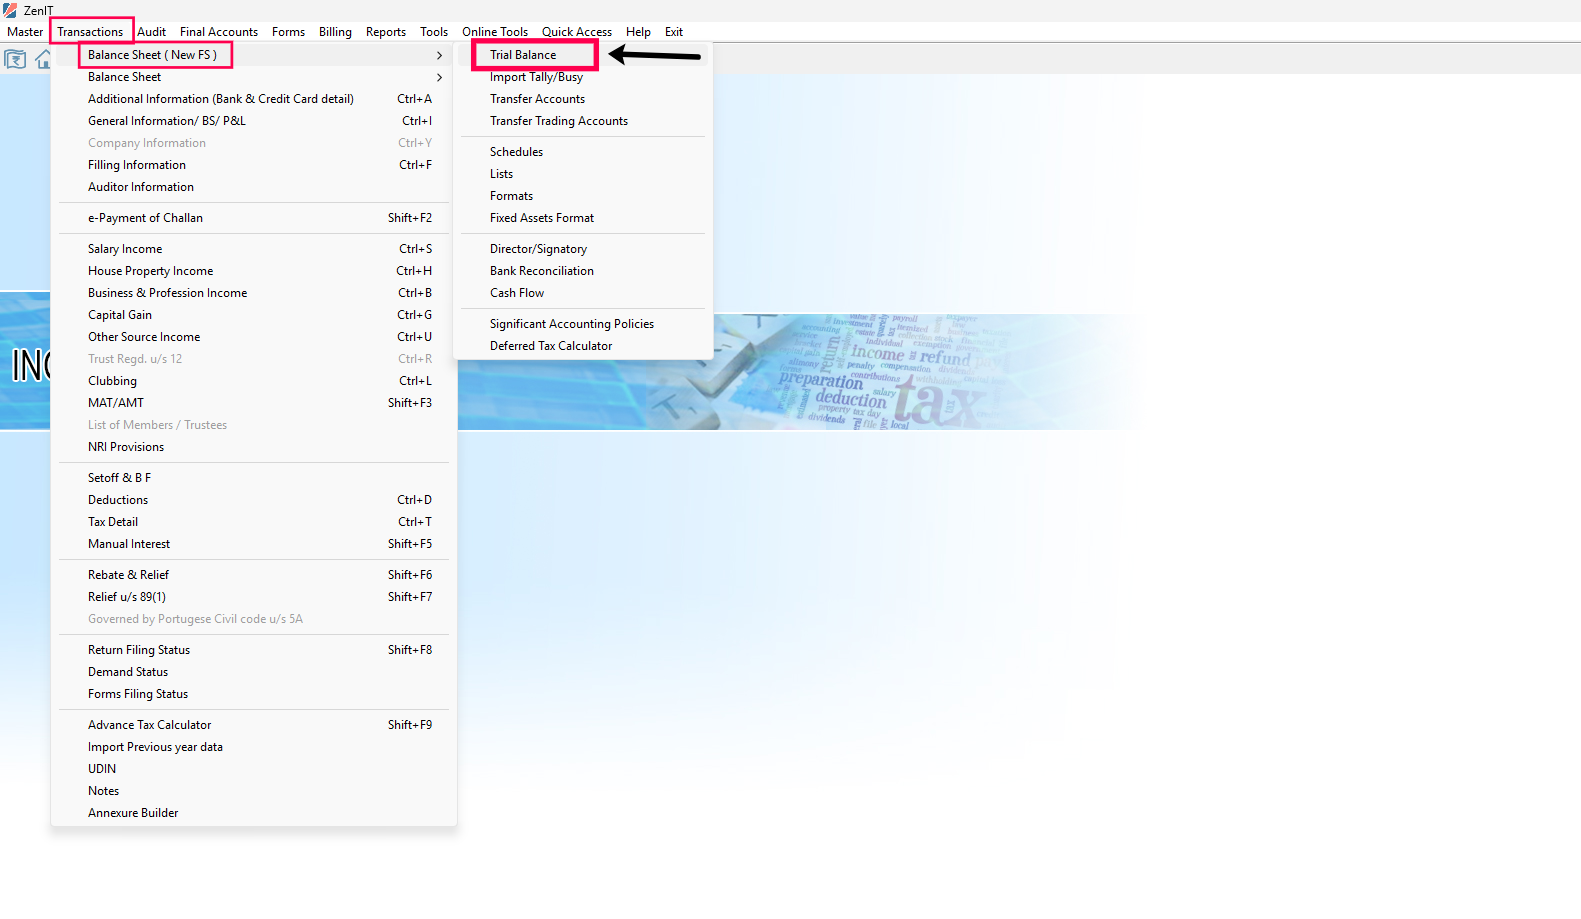Expand the Balance Sheet submenu arrow
1581x919 pixels.
point(439,77)
